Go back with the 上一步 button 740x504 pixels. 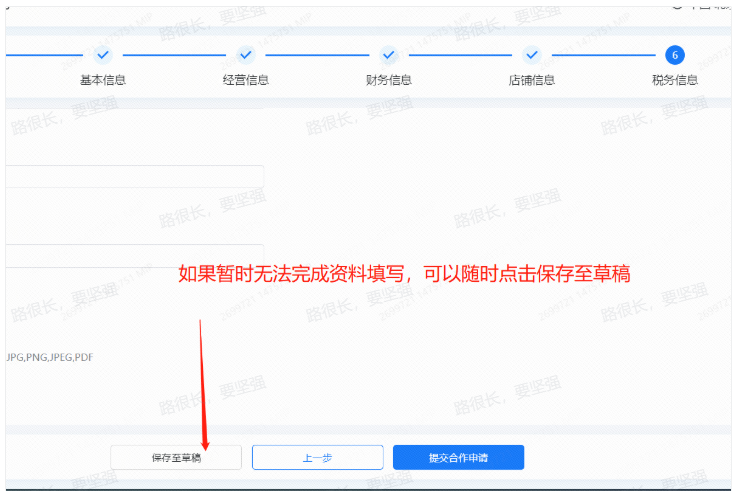[318, 458]
